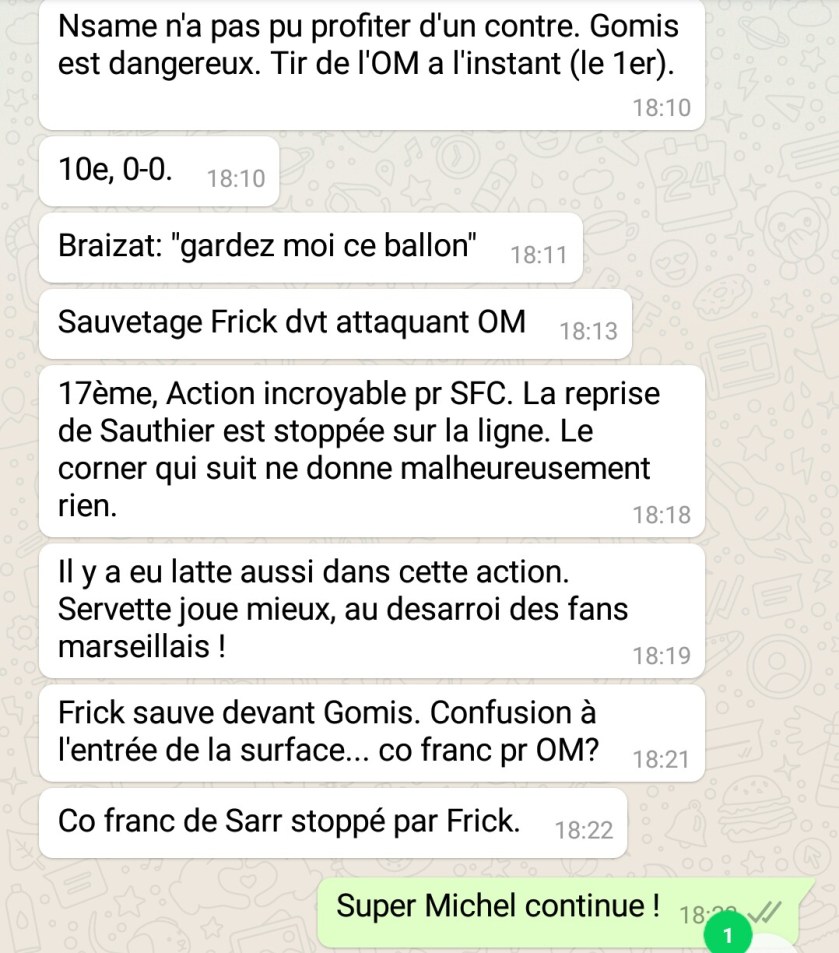Tap the 18:10 timestamp beside "10e, 0-0."
Image resolution: width=839 pixels, height=953 pixels.
coord(236,179)
